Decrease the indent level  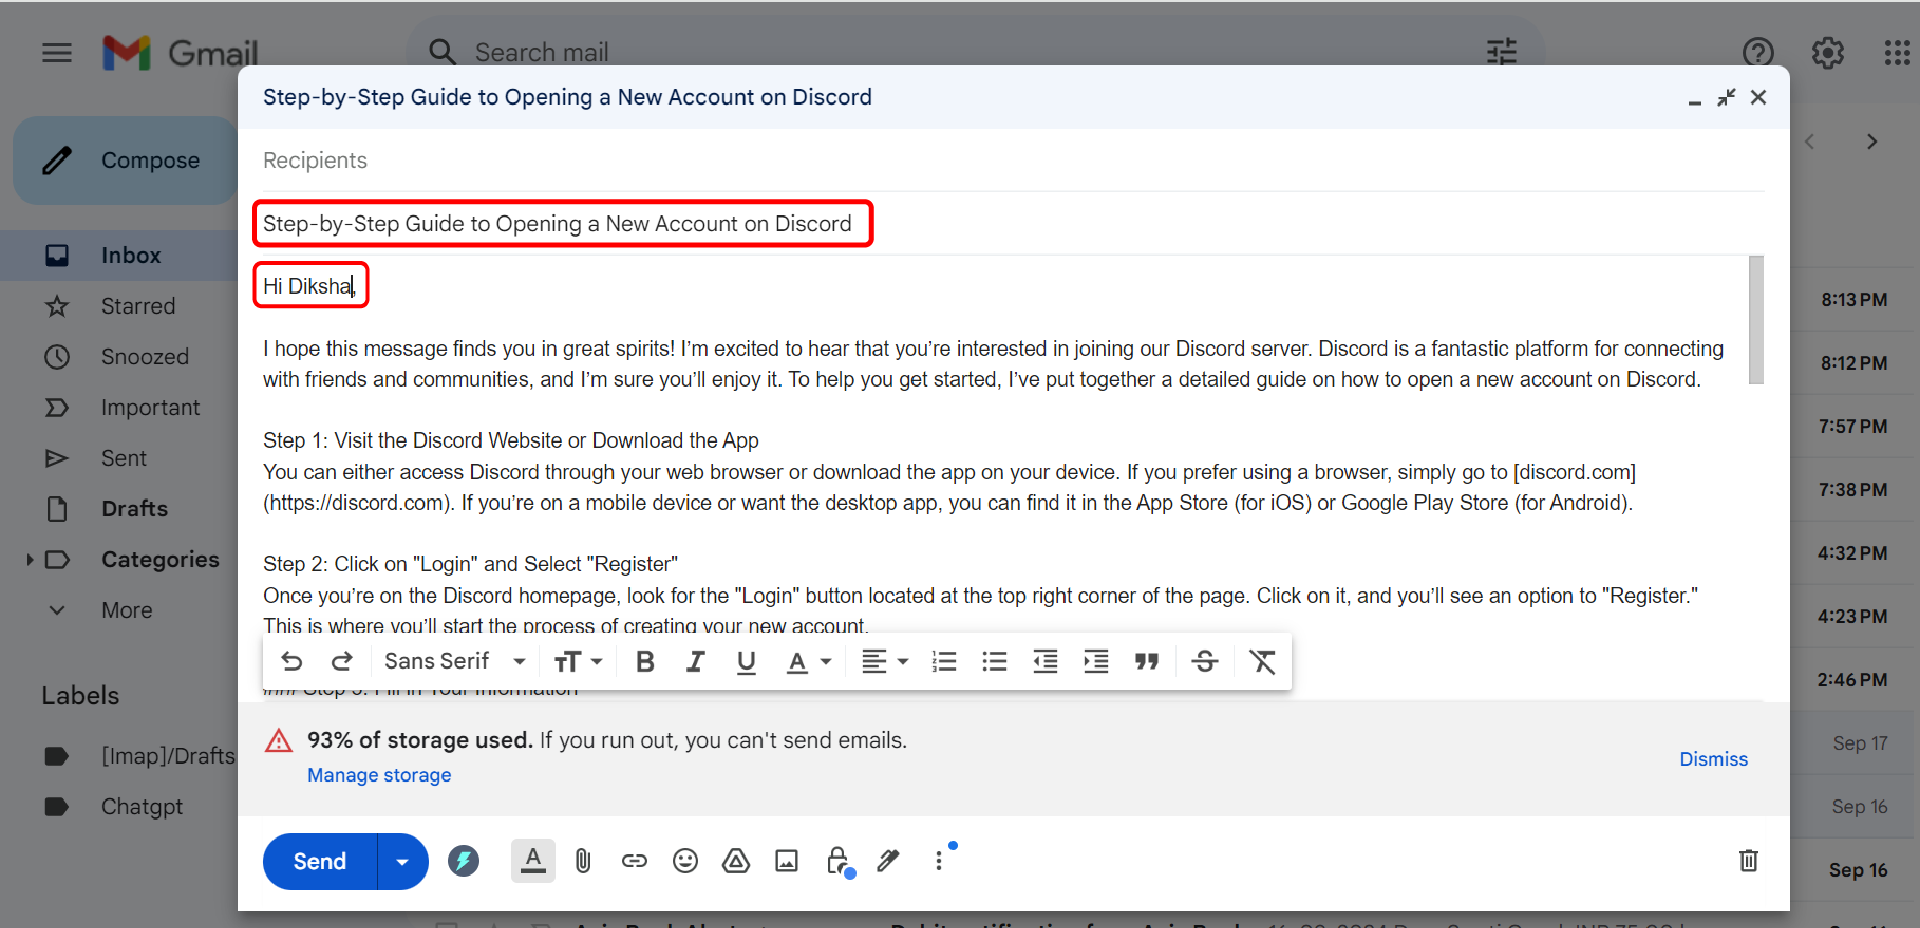1045,662
